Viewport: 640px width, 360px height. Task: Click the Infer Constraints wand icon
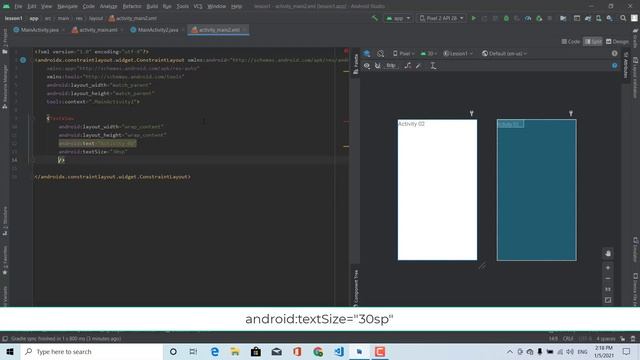click(x=419, y=66)
